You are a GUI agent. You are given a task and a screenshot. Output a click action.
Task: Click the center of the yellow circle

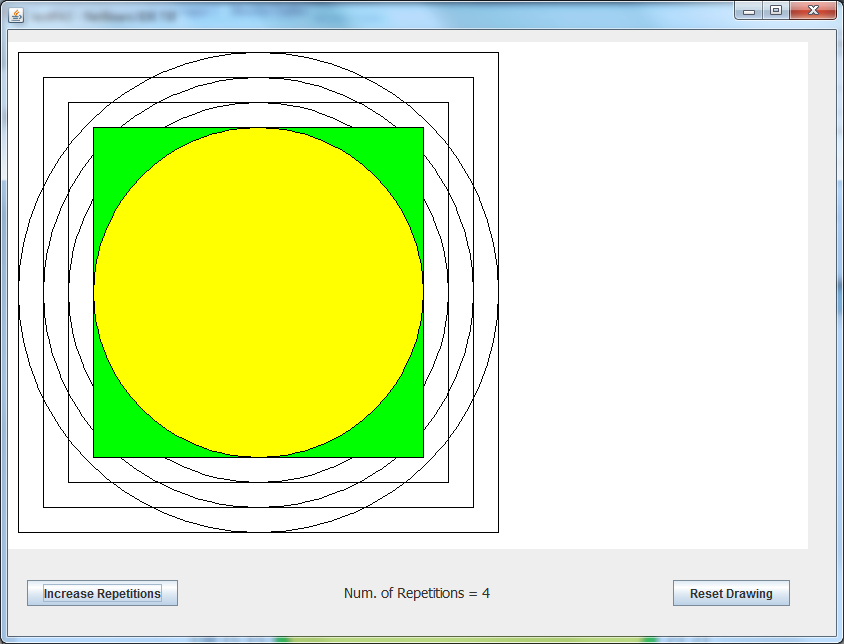tap(258, 292)
